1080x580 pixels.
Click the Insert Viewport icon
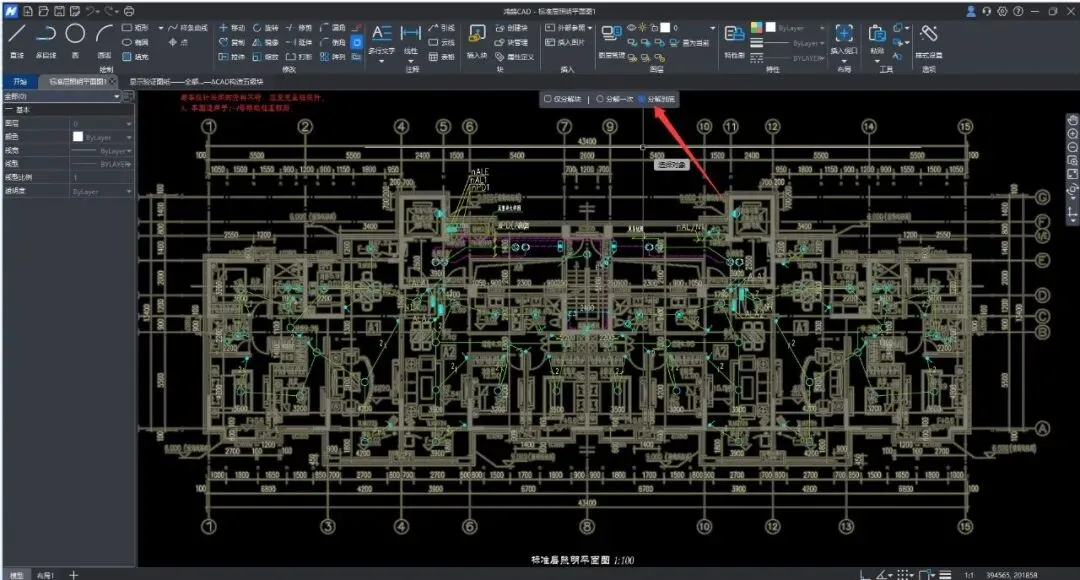pyautogui.click(x=844, y=34)
